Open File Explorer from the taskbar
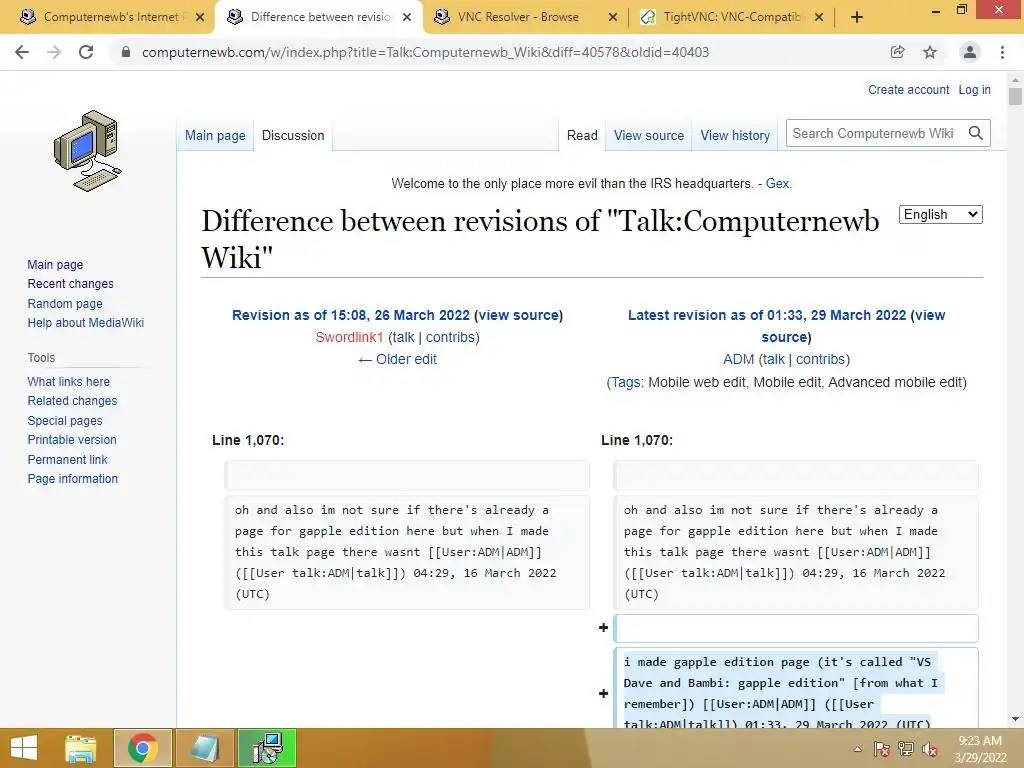 pos(81,748)
